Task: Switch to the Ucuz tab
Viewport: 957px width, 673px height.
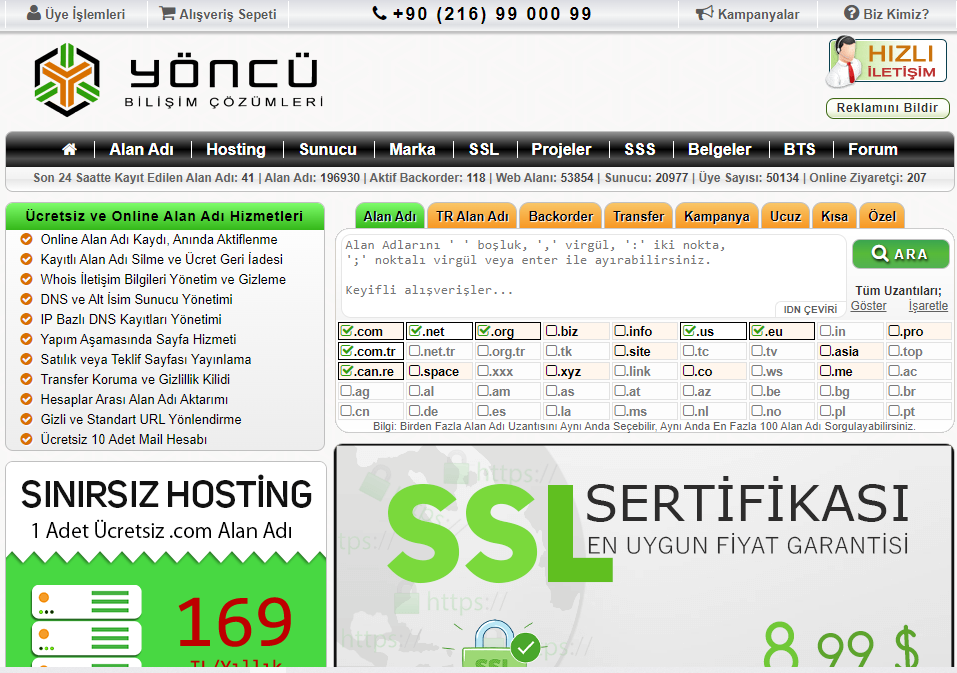Action: click(785, 216)
